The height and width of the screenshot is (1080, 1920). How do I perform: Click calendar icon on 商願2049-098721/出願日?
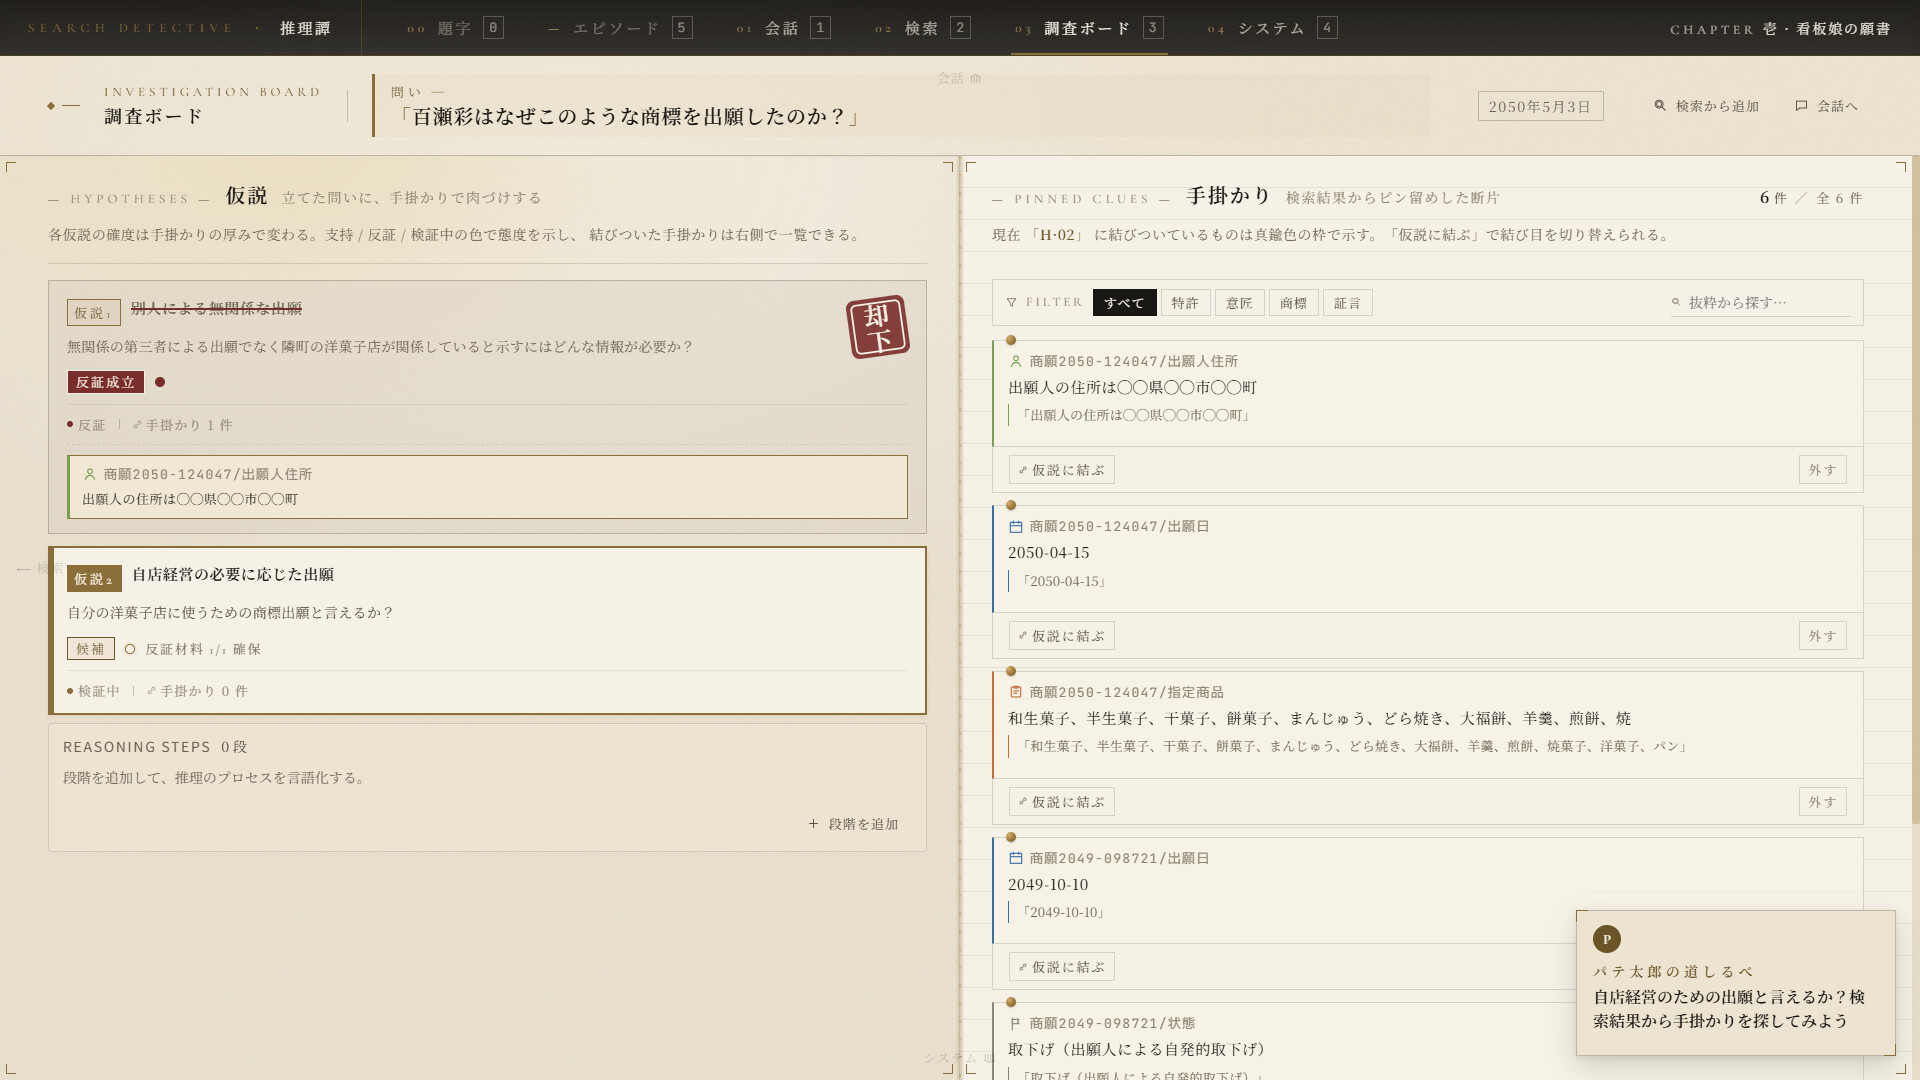point(1016,858)
